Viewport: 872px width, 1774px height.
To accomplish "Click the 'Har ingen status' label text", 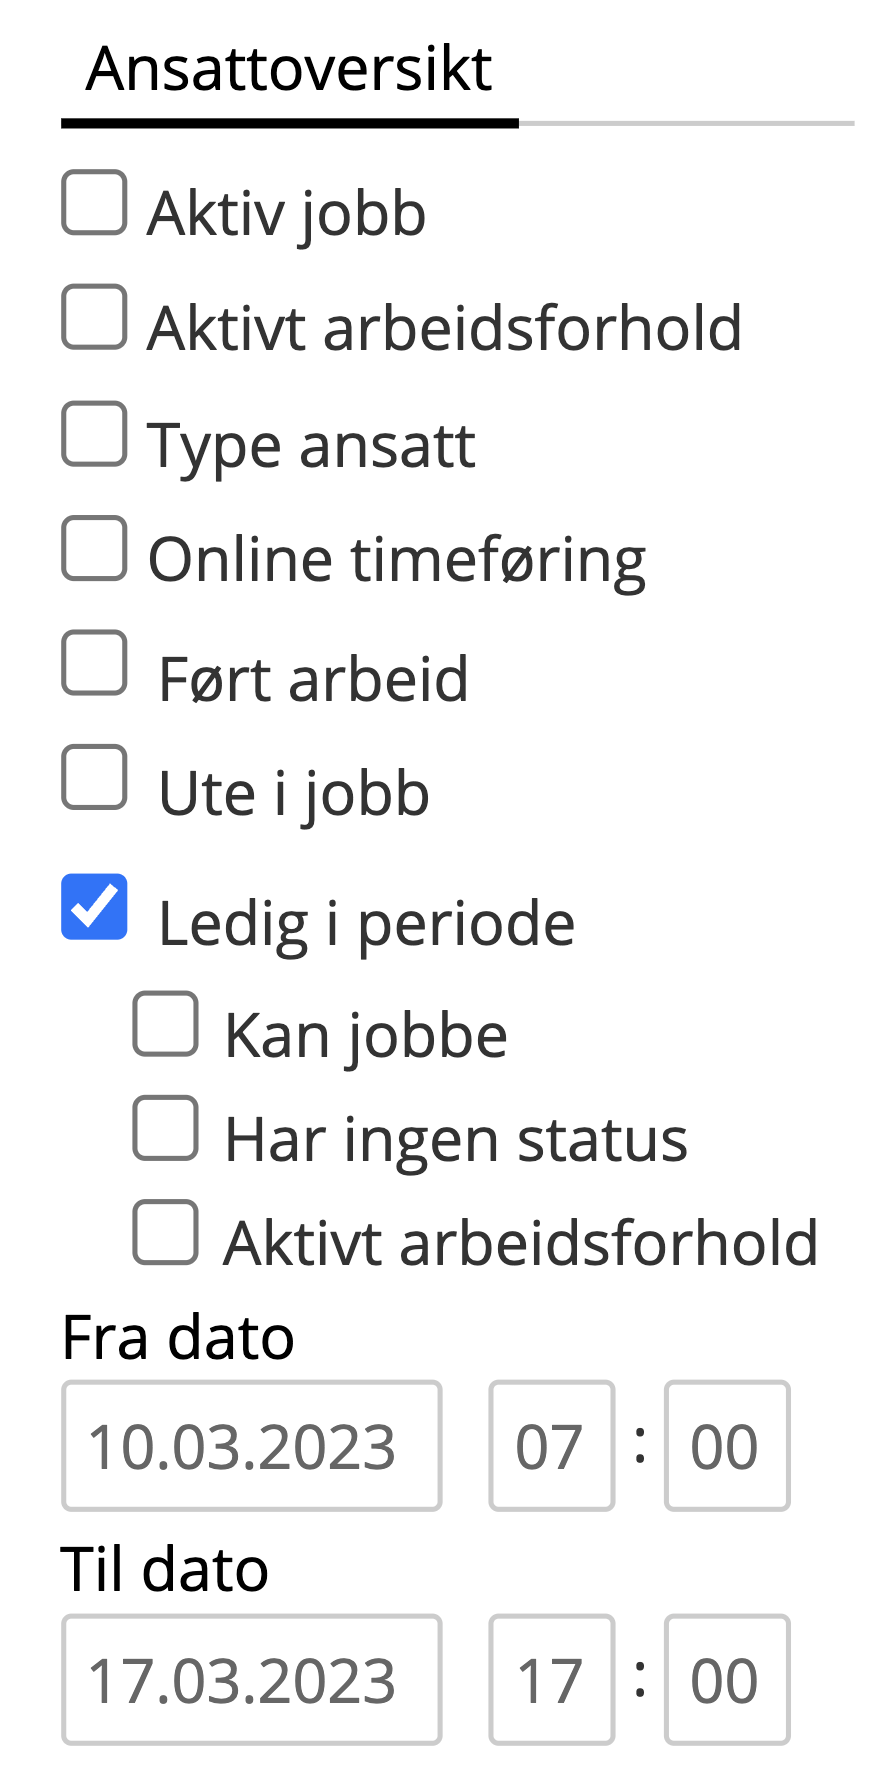I will click(x=456, y=1140).
